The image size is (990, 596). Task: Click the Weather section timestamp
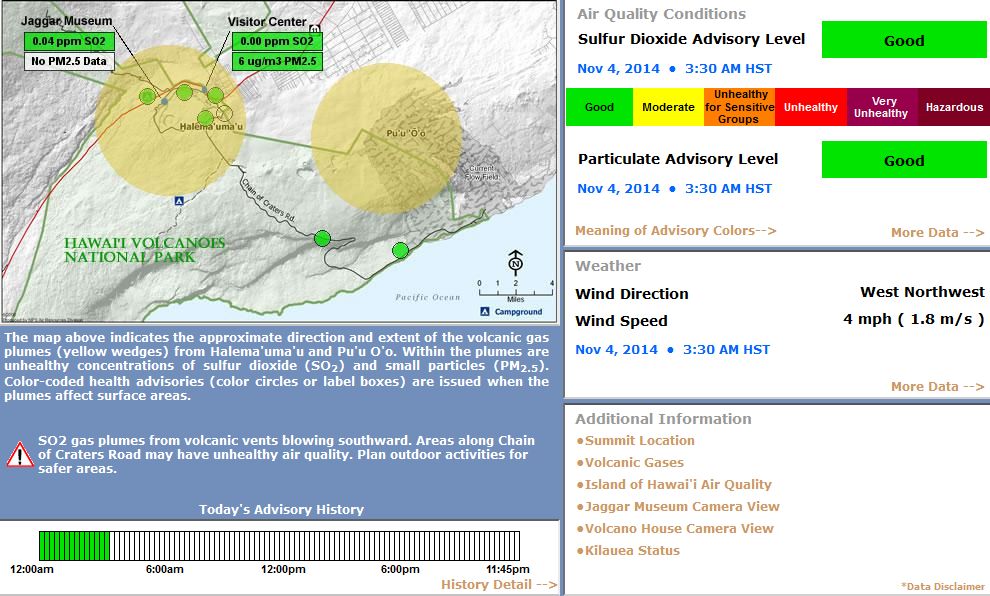click(x=672, y=350)
